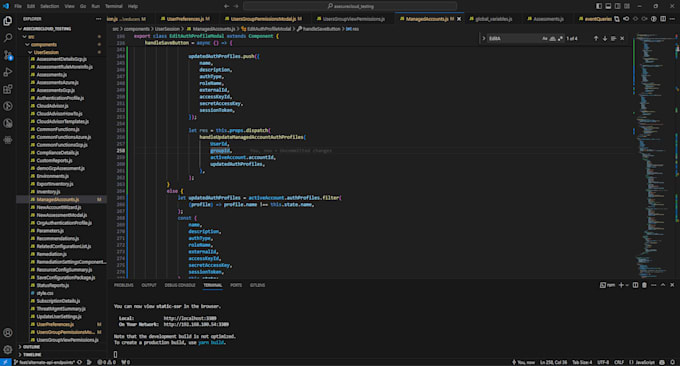Kill terminal with the trash icon
The height and width of the screenshot is (366, 680).
(644, 285)
